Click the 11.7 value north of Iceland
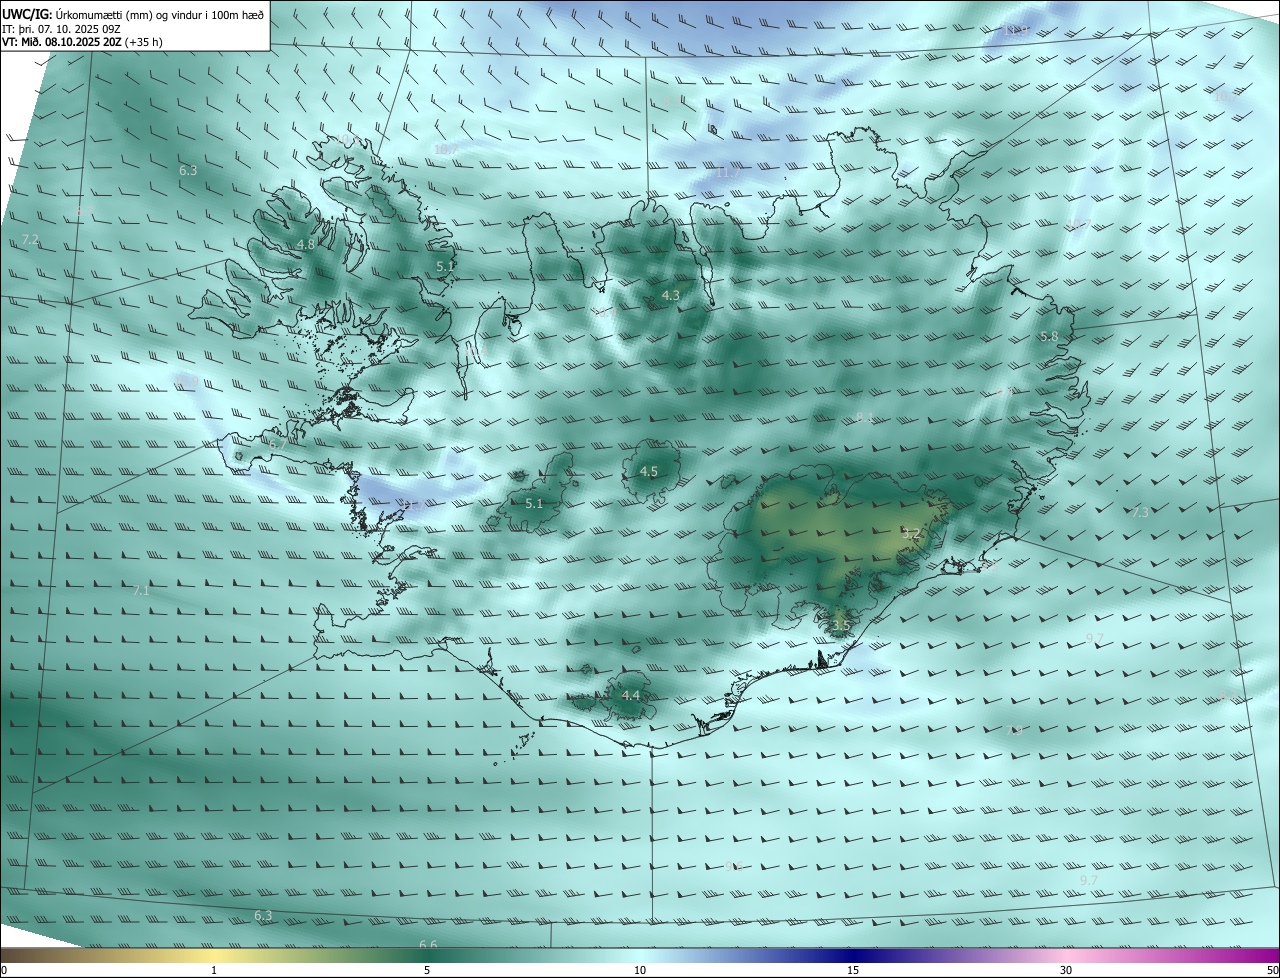This screenshot has height=978, width=1280. [x=728, y=173]
